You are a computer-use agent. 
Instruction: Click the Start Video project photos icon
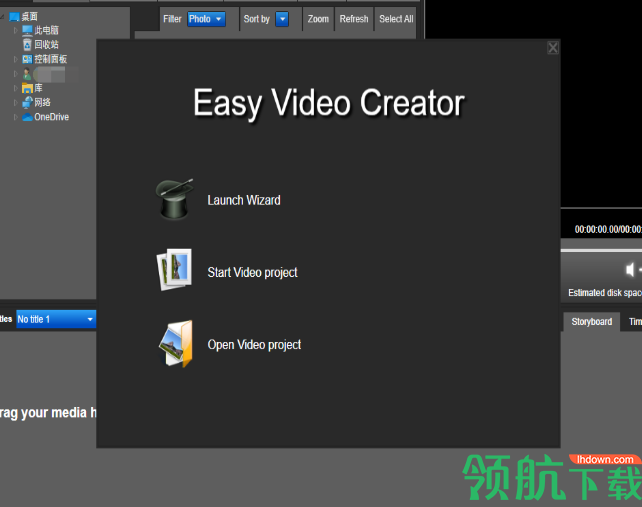[x=174, y=269]
